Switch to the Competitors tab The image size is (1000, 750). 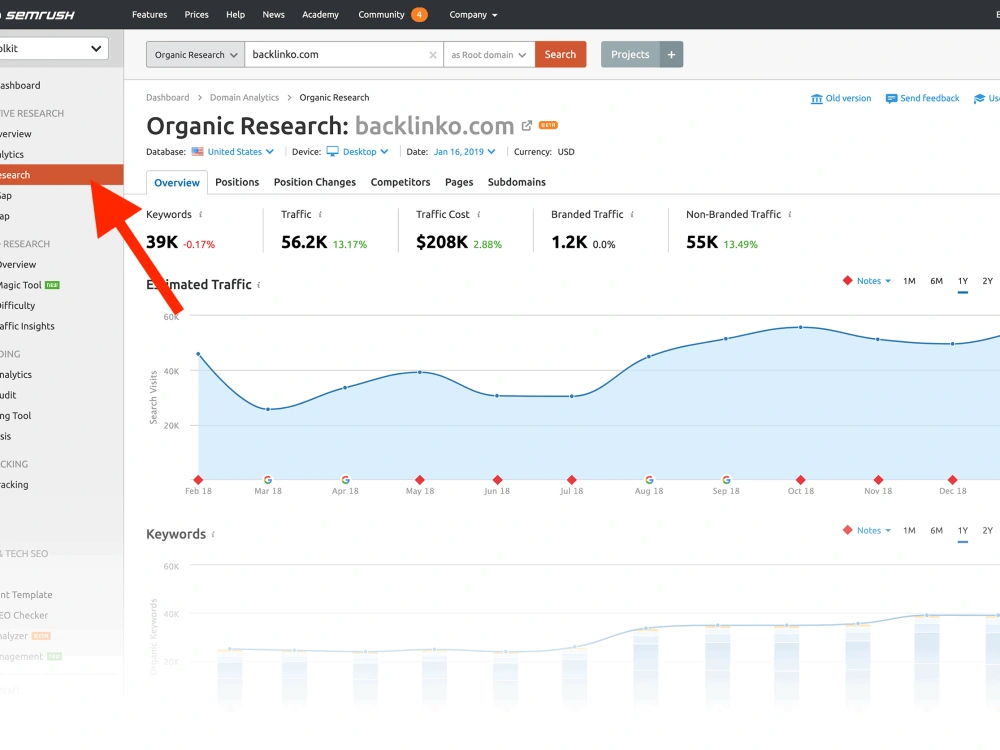pyautogui.click(x=401, y=182)
